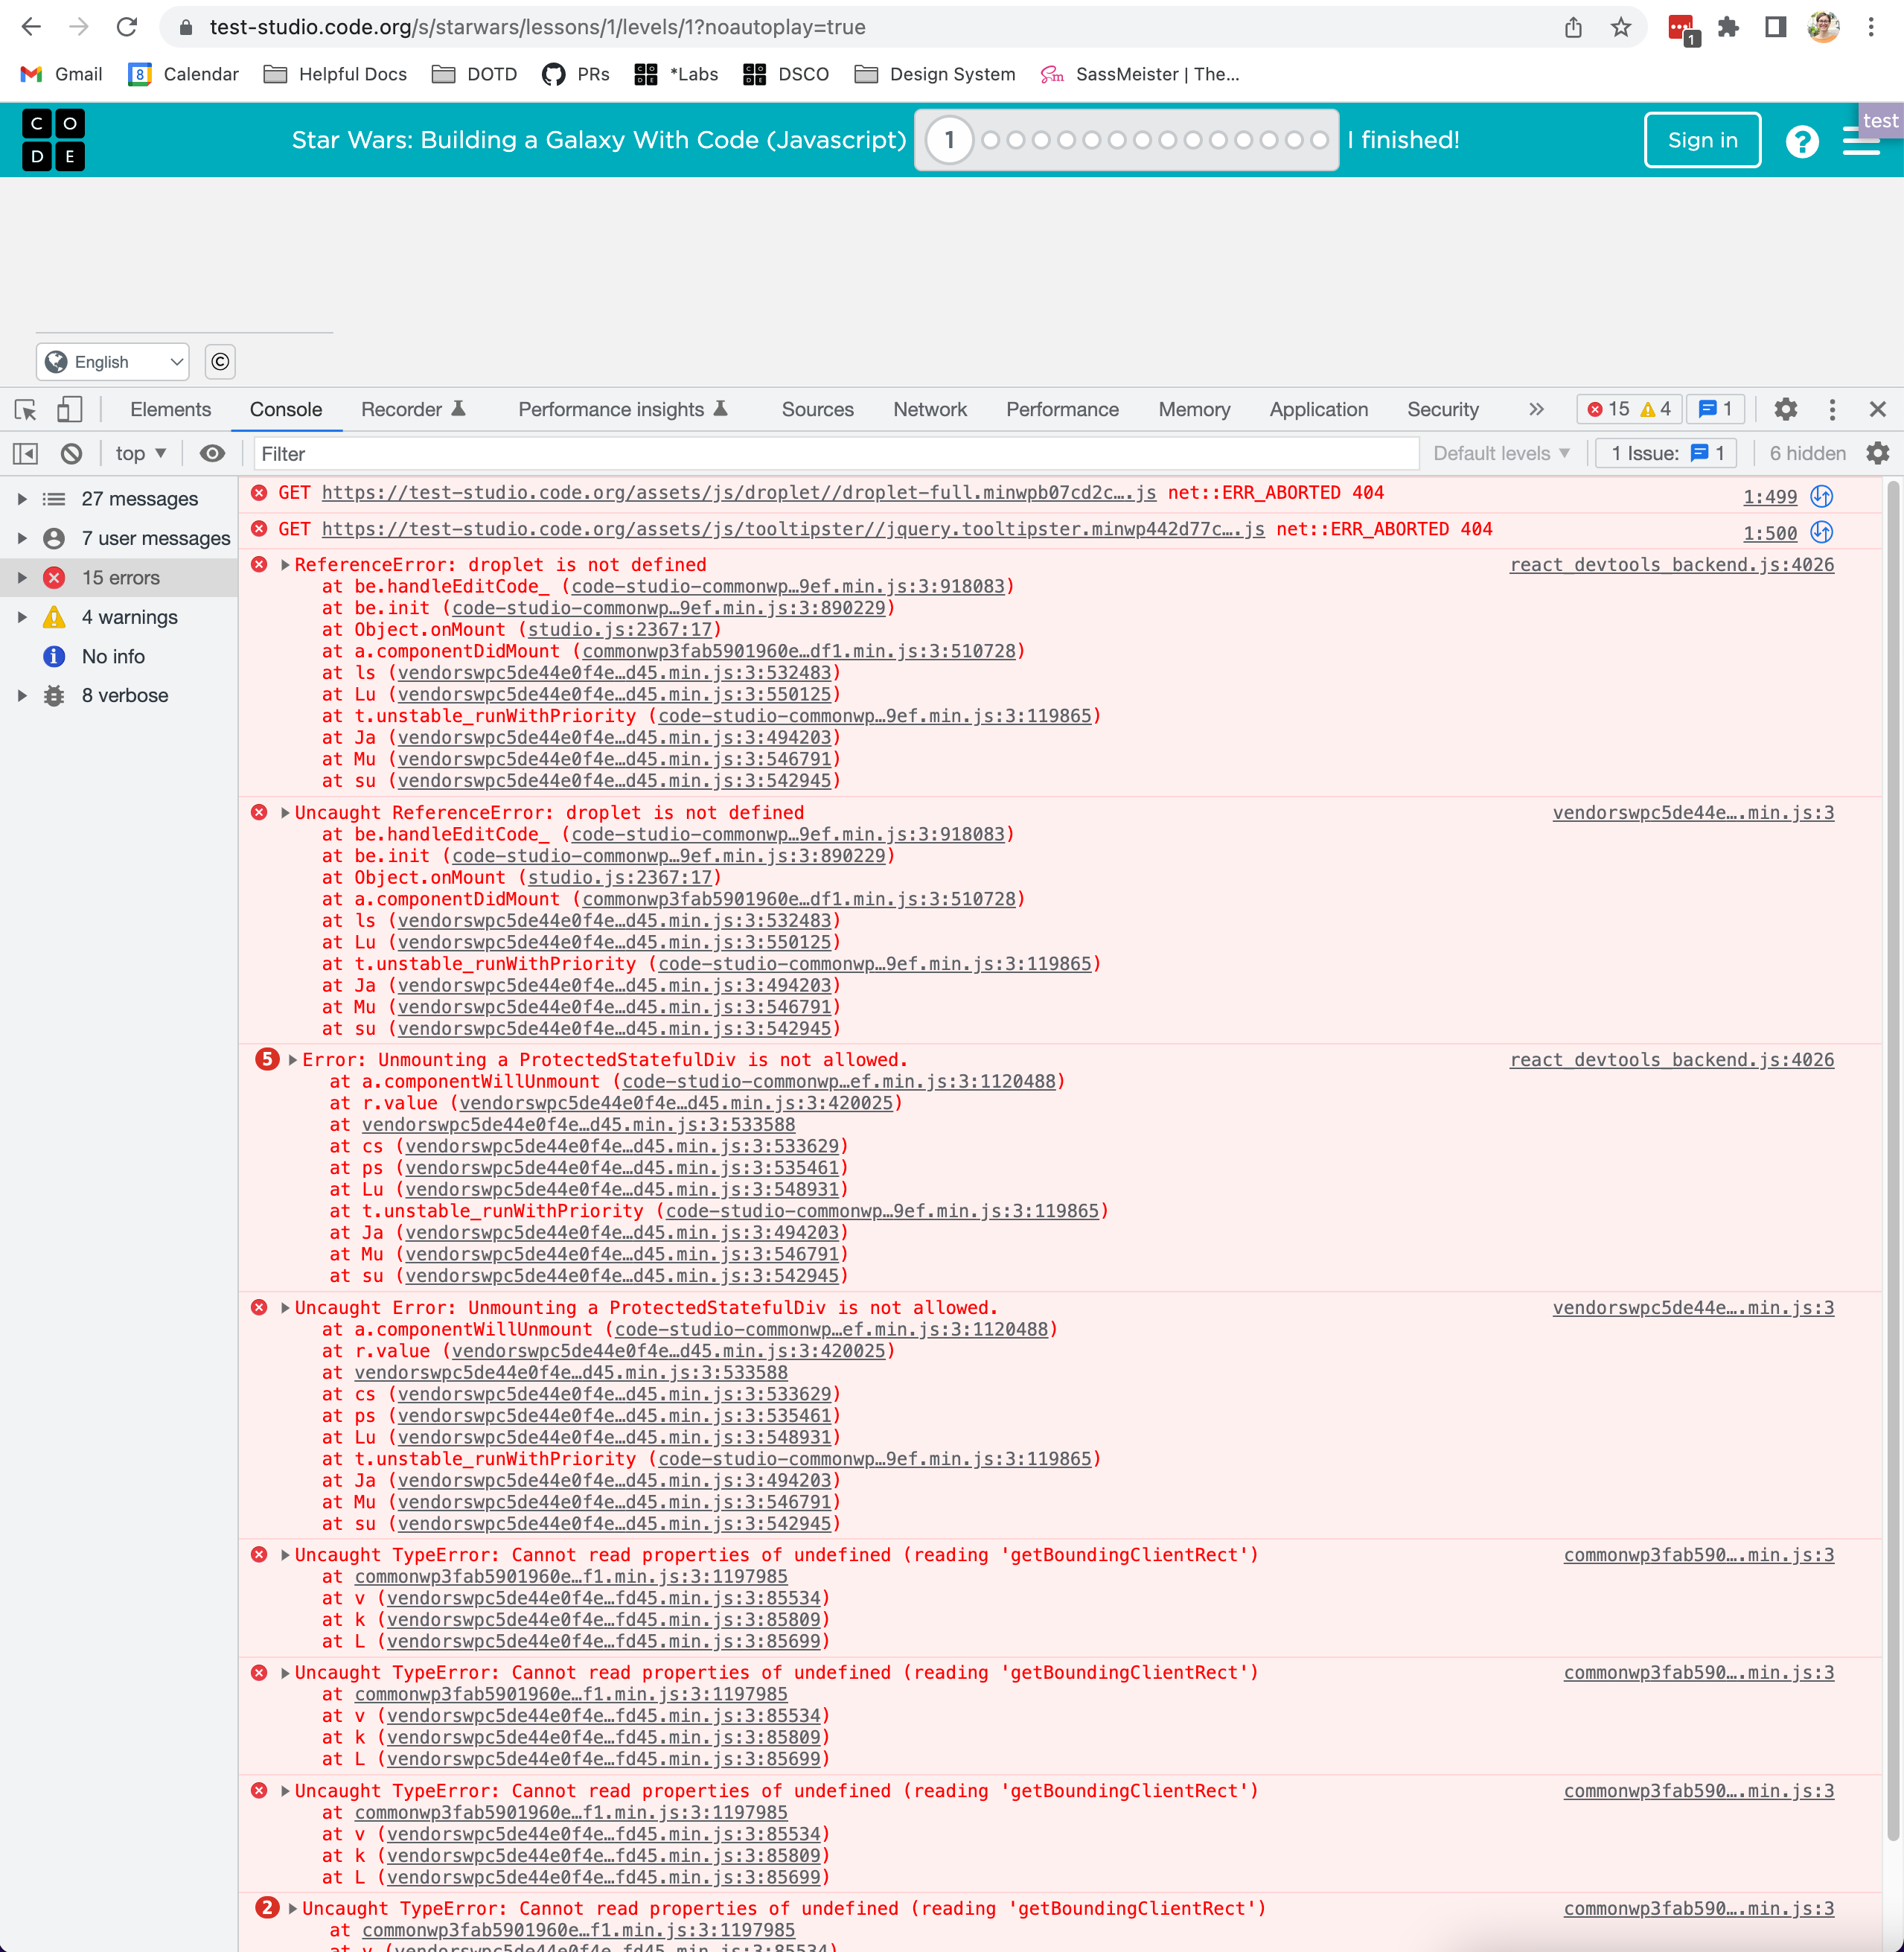Screen dimensions: 1904x1952
Task: Switch to the Network tab
Action: [930, 409]
